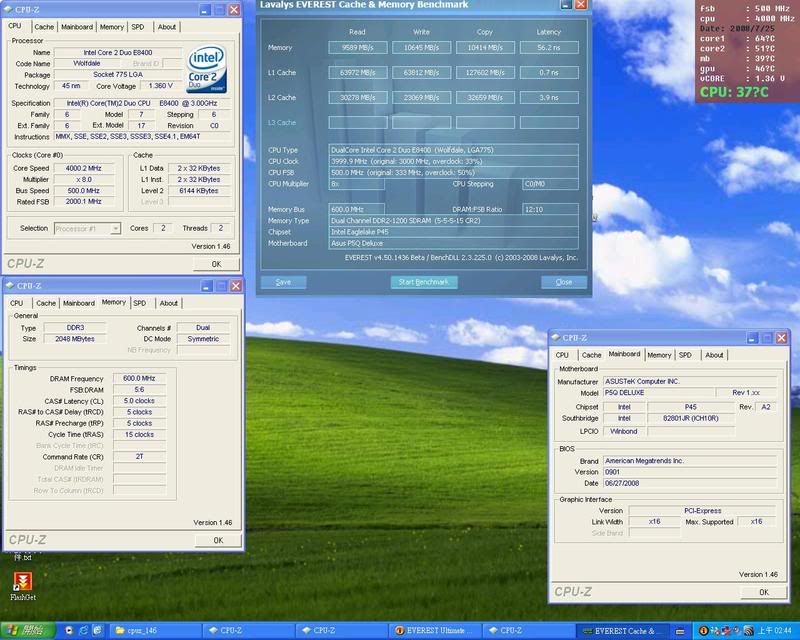The width and height of the screenshot is (800, 640).
Task: Select the About tab in mainboard CPU-Z window
Action: [x=714, y=355]
